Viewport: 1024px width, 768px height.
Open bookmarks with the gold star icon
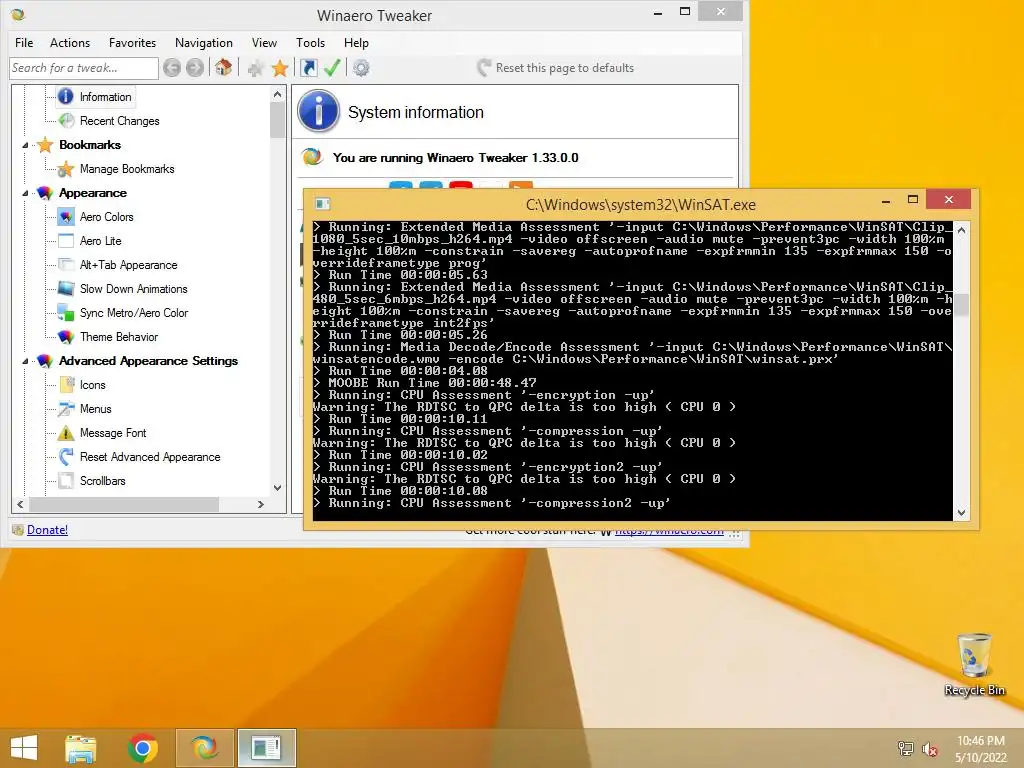(x=280, y=68)
